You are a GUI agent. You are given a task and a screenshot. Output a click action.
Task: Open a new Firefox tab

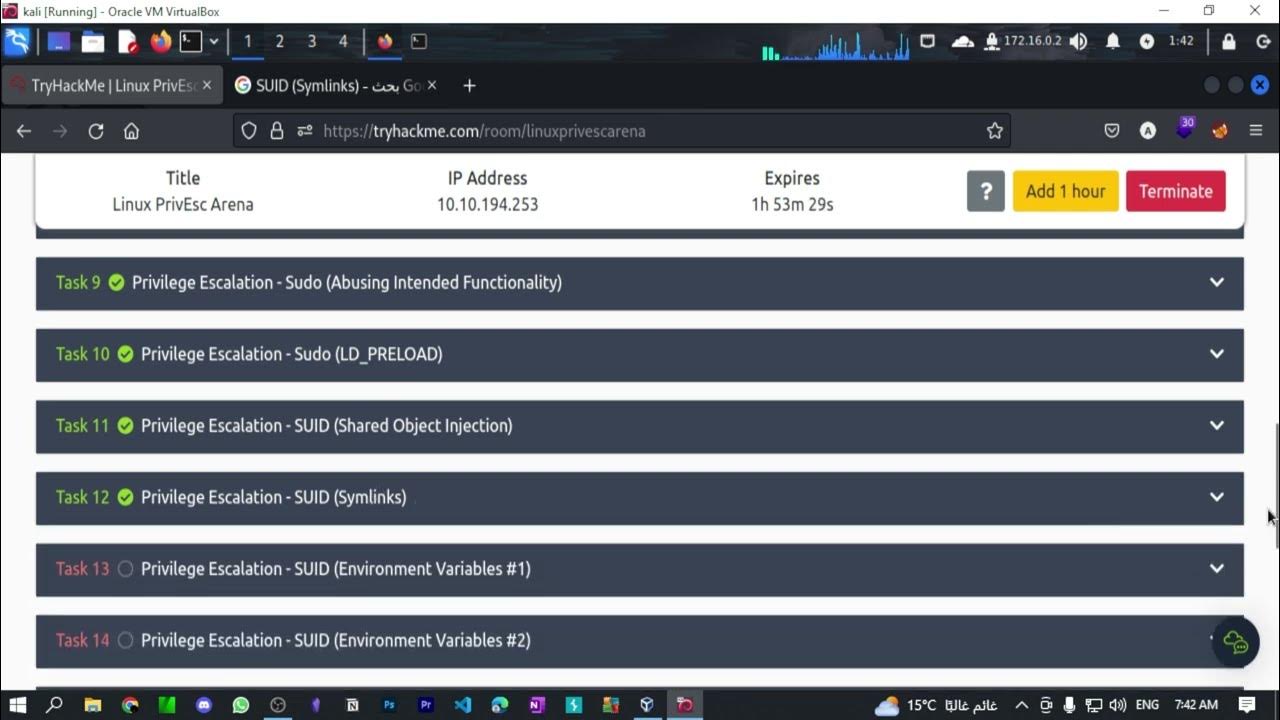tap(469, 86)
